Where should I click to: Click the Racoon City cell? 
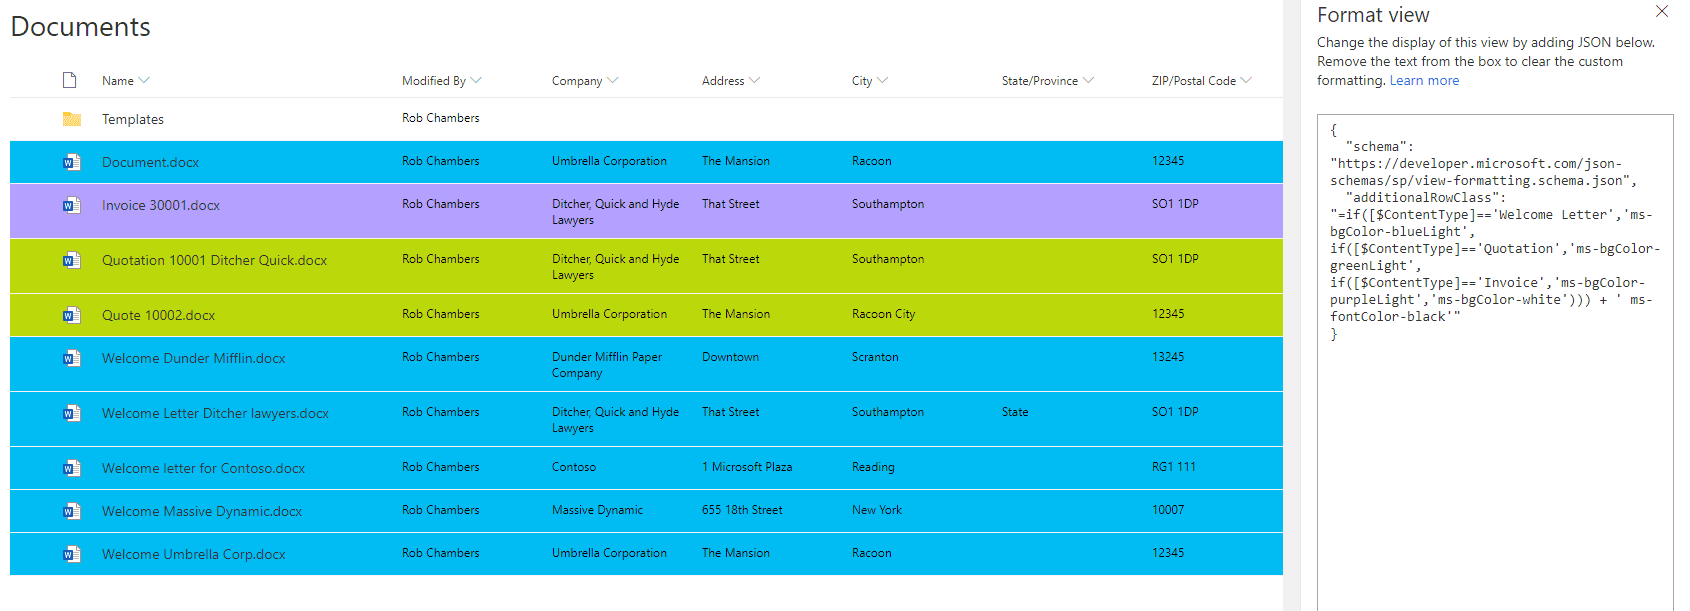[x=883, y=314]
